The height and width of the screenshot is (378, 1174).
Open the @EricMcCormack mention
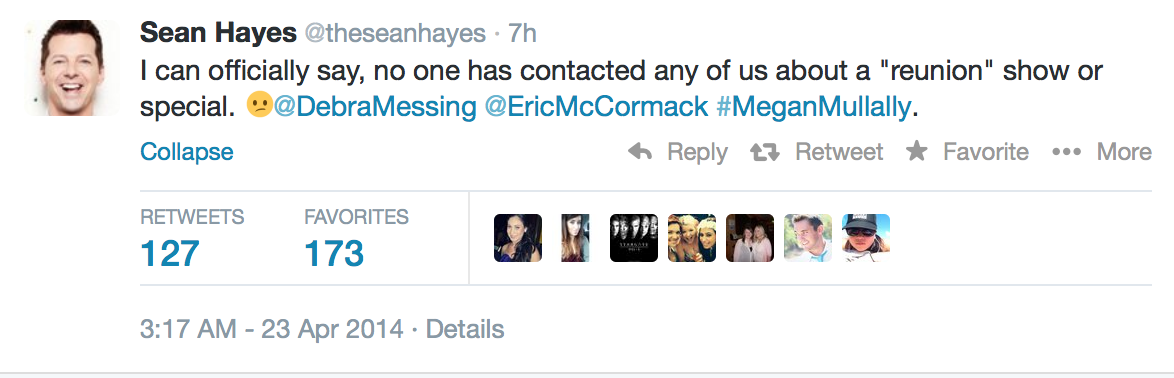pyautogui.click(x=597, y=107)
